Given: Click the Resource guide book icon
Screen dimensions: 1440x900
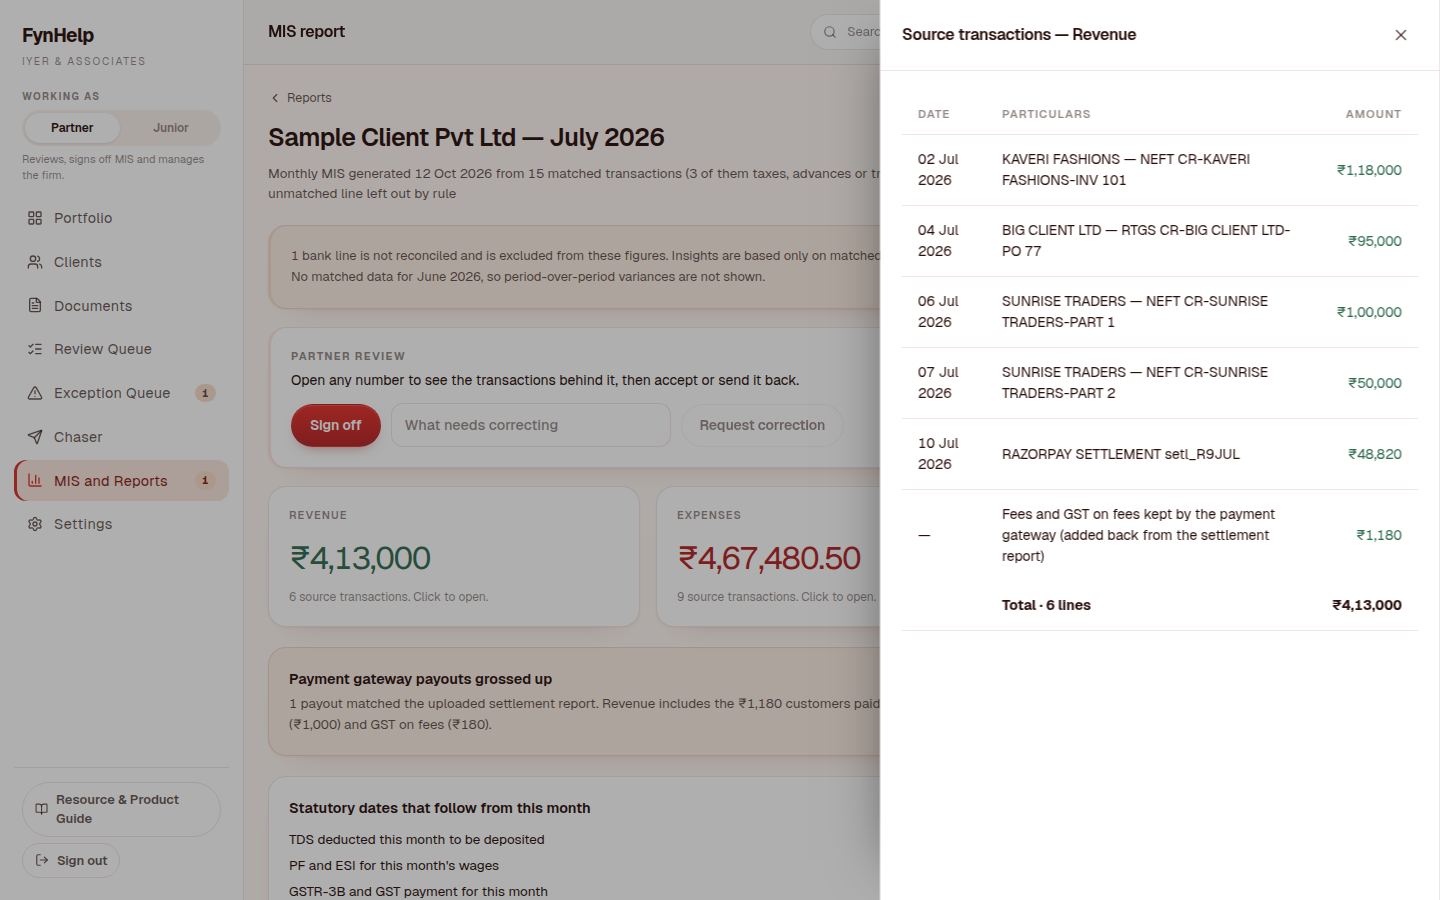Looking at the screenshot, I should tap(41, 809).
